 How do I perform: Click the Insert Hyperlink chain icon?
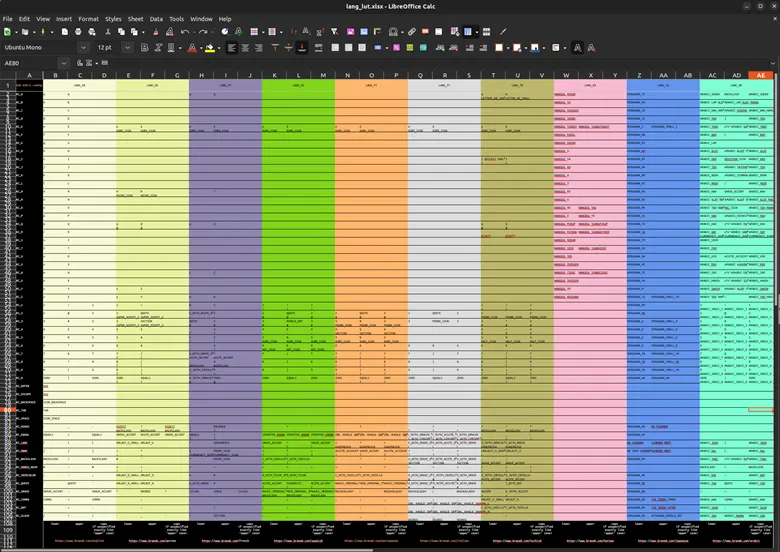412,32
